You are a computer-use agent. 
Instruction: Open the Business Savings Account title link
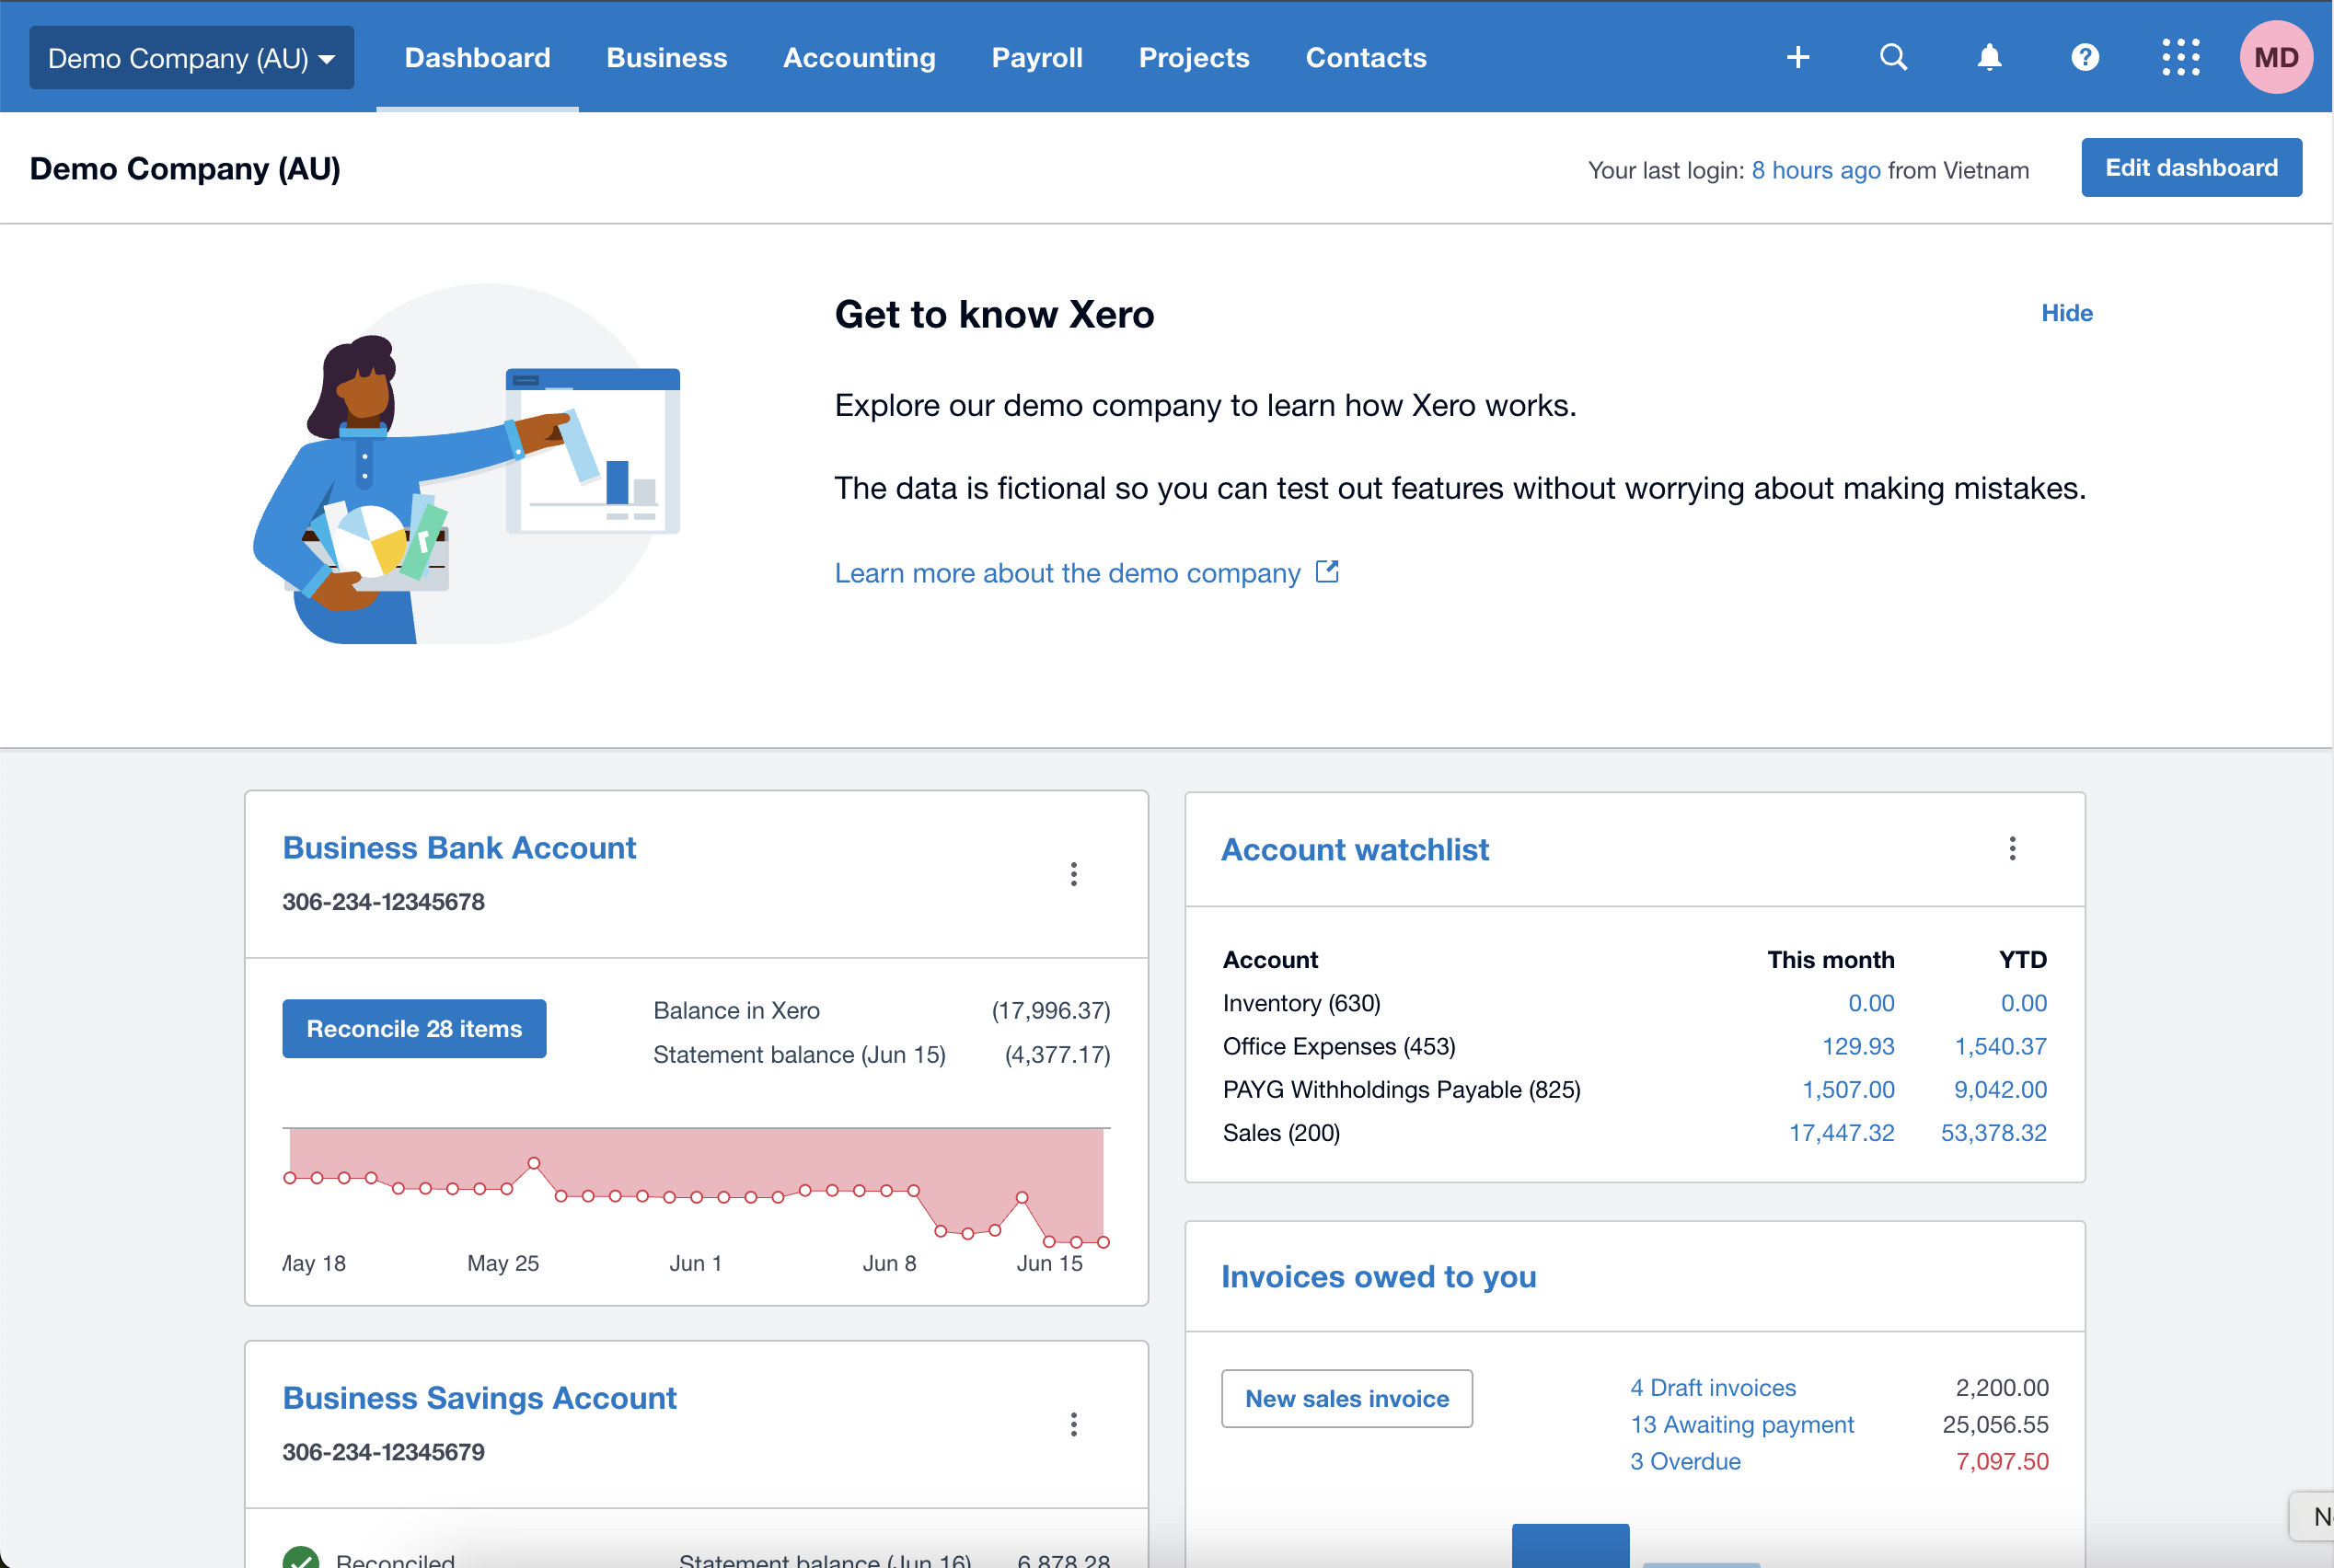479,1397
